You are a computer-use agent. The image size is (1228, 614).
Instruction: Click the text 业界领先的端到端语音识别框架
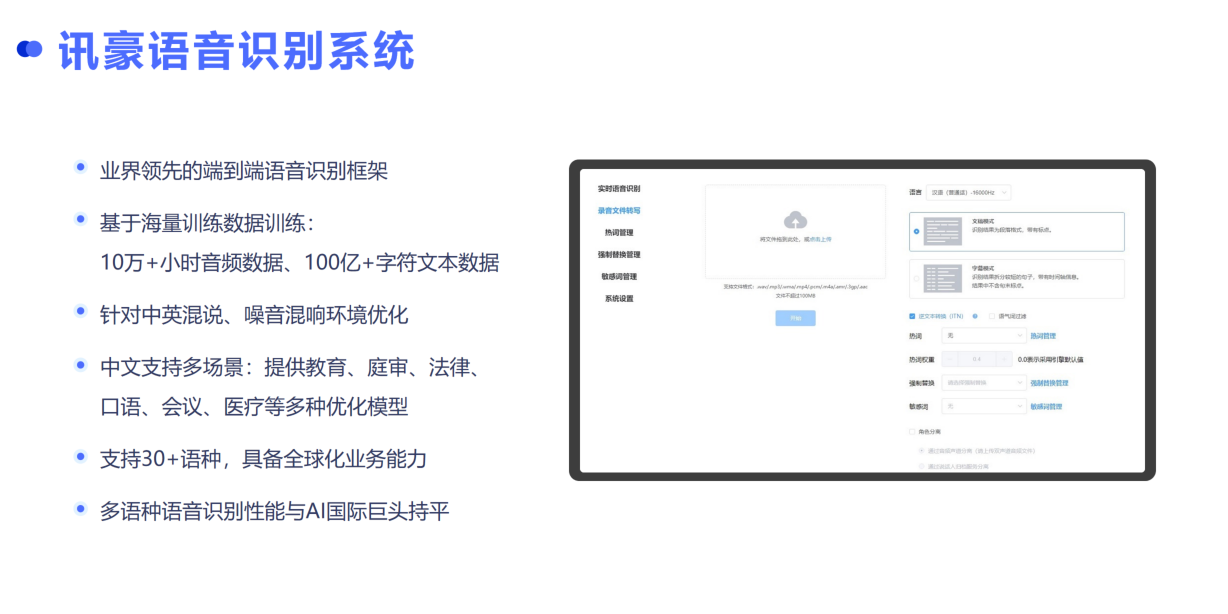pyautogui.click(x=244, y=171)
